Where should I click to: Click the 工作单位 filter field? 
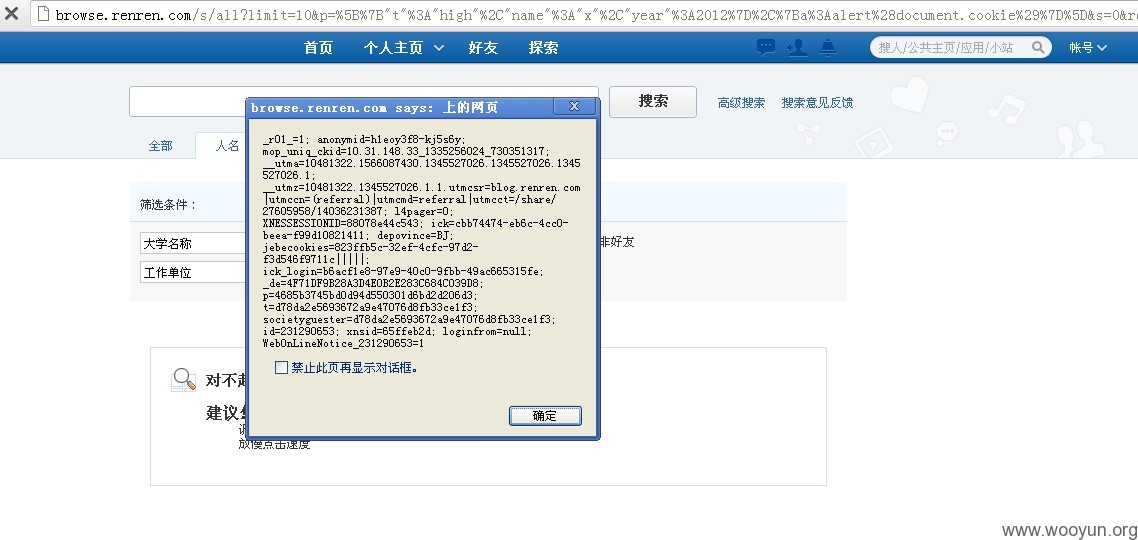click(x=193, y=273)
